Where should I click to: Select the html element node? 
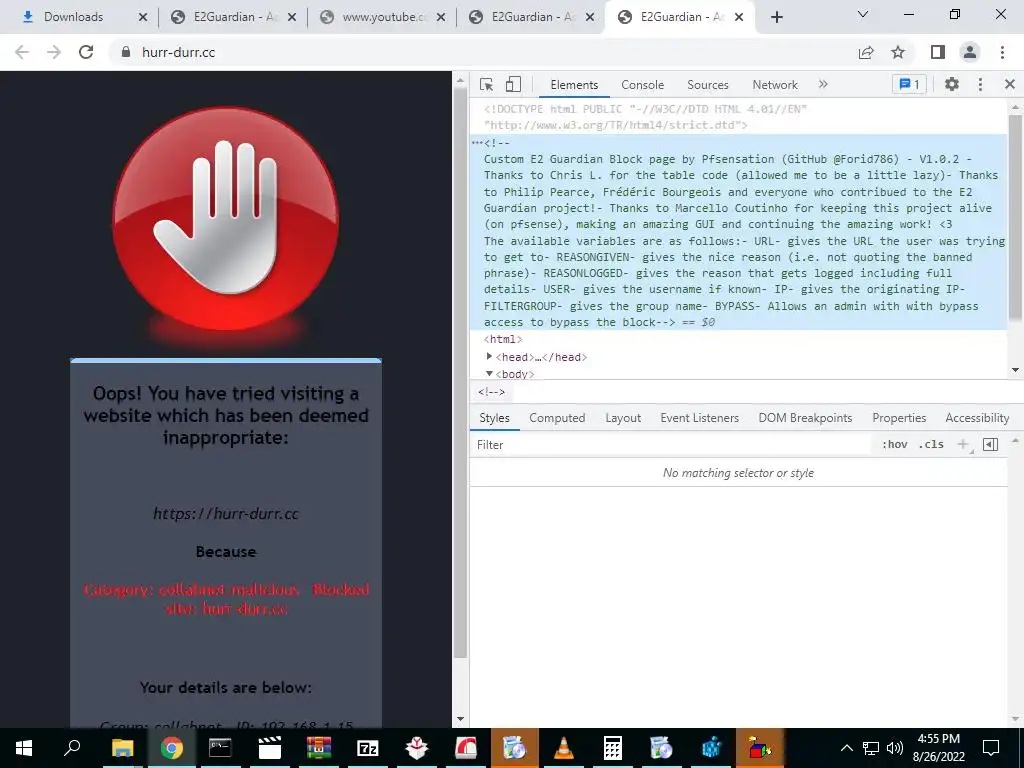click(x=503, y=340)
